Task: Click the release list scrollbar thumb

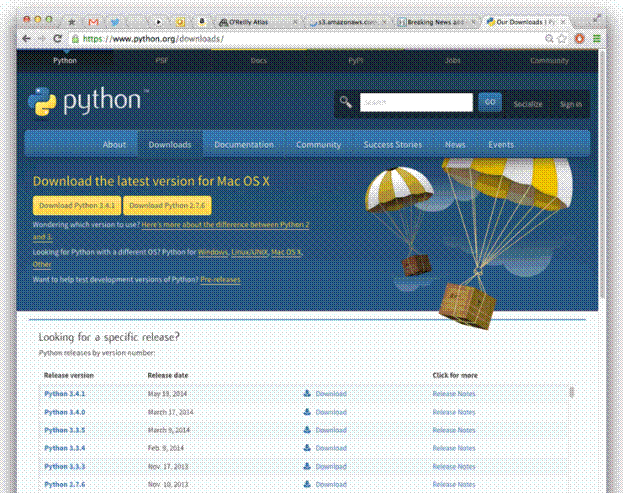Action: click(572, 392)
